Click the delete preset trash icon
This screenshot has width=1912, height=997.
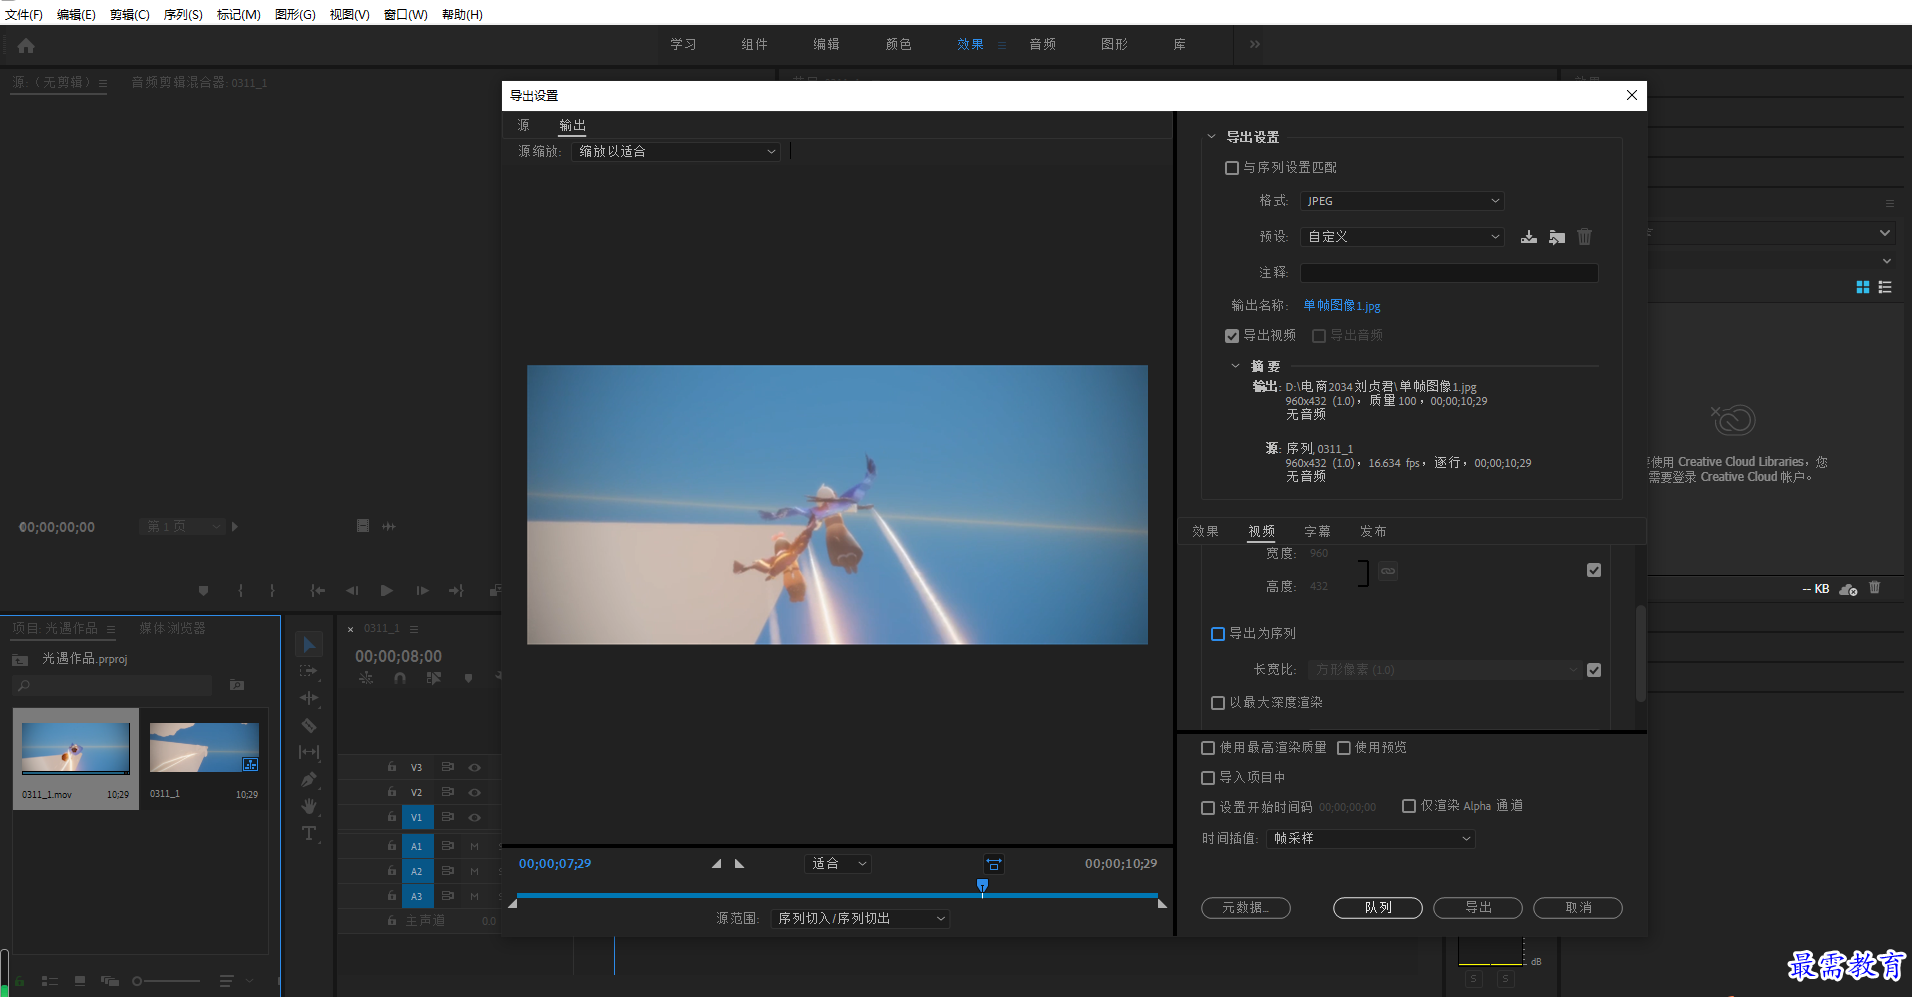[1585, 237]
